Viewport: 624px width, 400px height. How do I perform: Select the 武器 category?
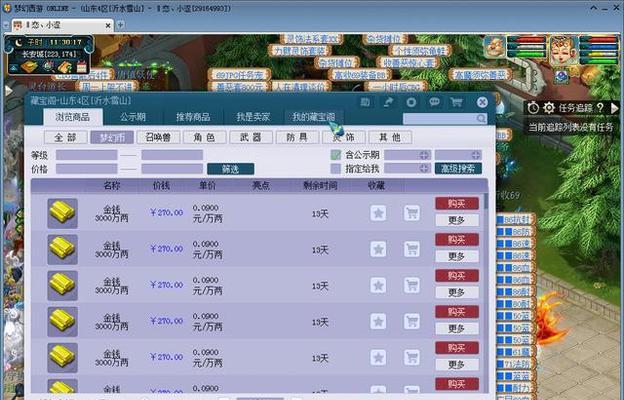pyautogui.click(x=251, y=137)
